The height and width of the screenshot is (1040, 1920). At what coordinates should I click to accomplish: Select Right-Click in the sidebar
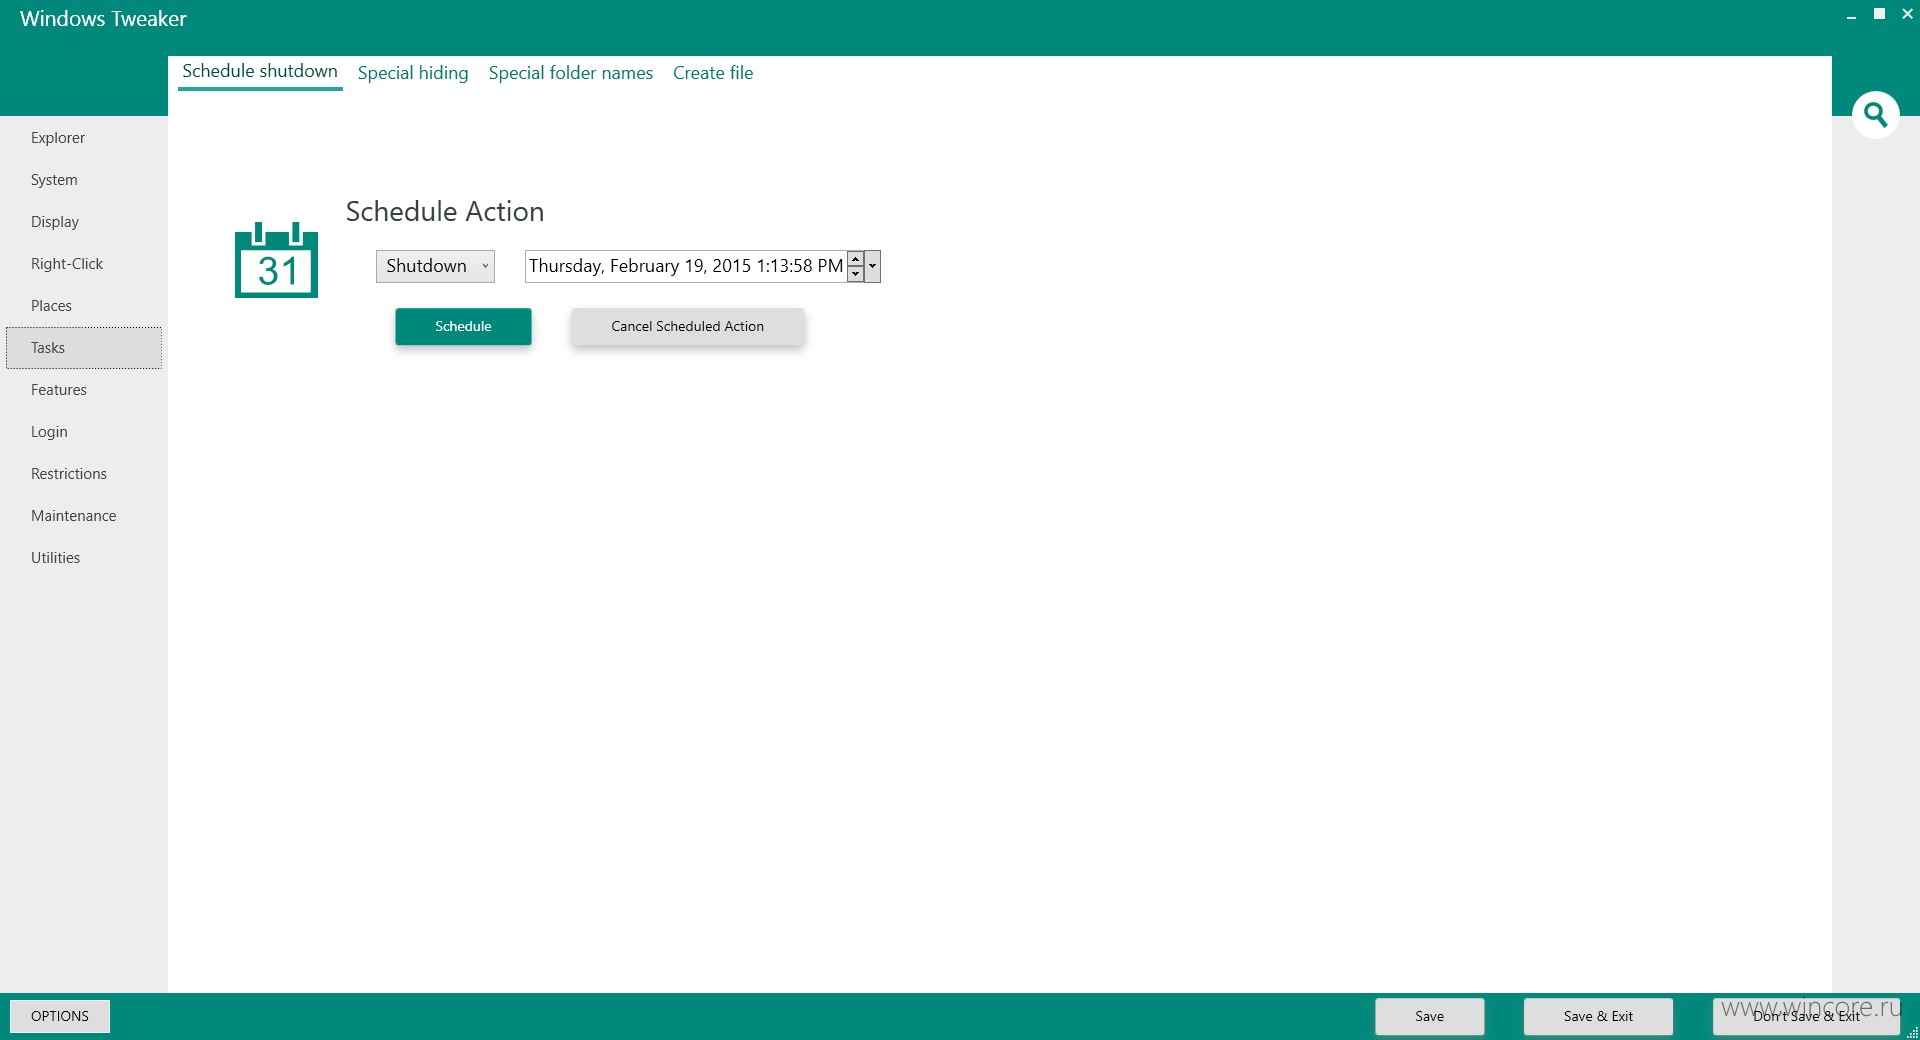tap(84, 264)
